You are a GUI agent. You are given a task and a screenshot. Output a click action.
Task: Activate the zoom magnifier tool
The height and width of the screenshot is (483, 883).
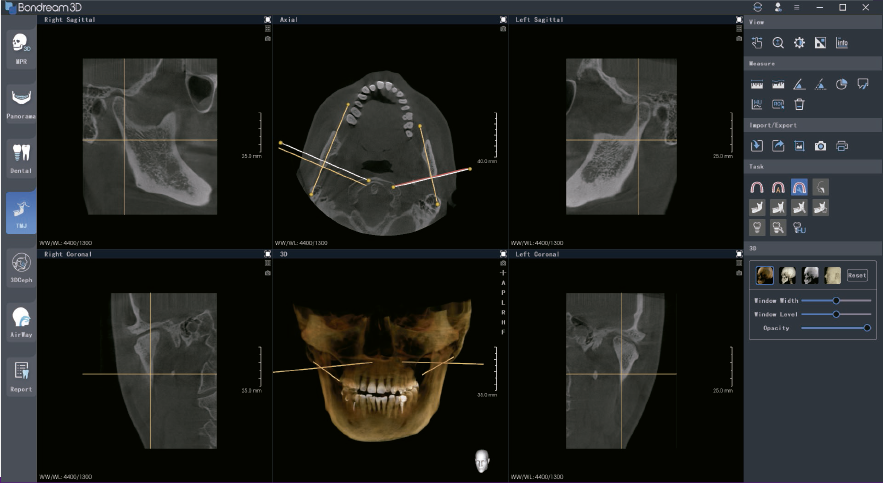click(778, 42)
